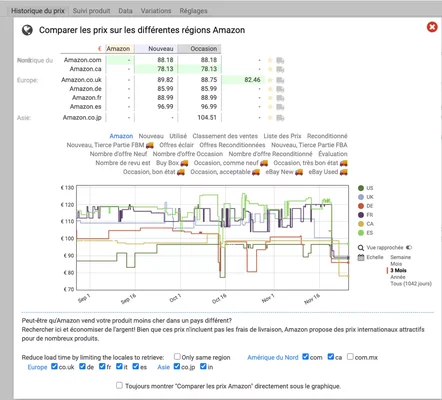Star the Amazon.com row
The height and width of the screenshot is (400, 442).
point(270,60)
